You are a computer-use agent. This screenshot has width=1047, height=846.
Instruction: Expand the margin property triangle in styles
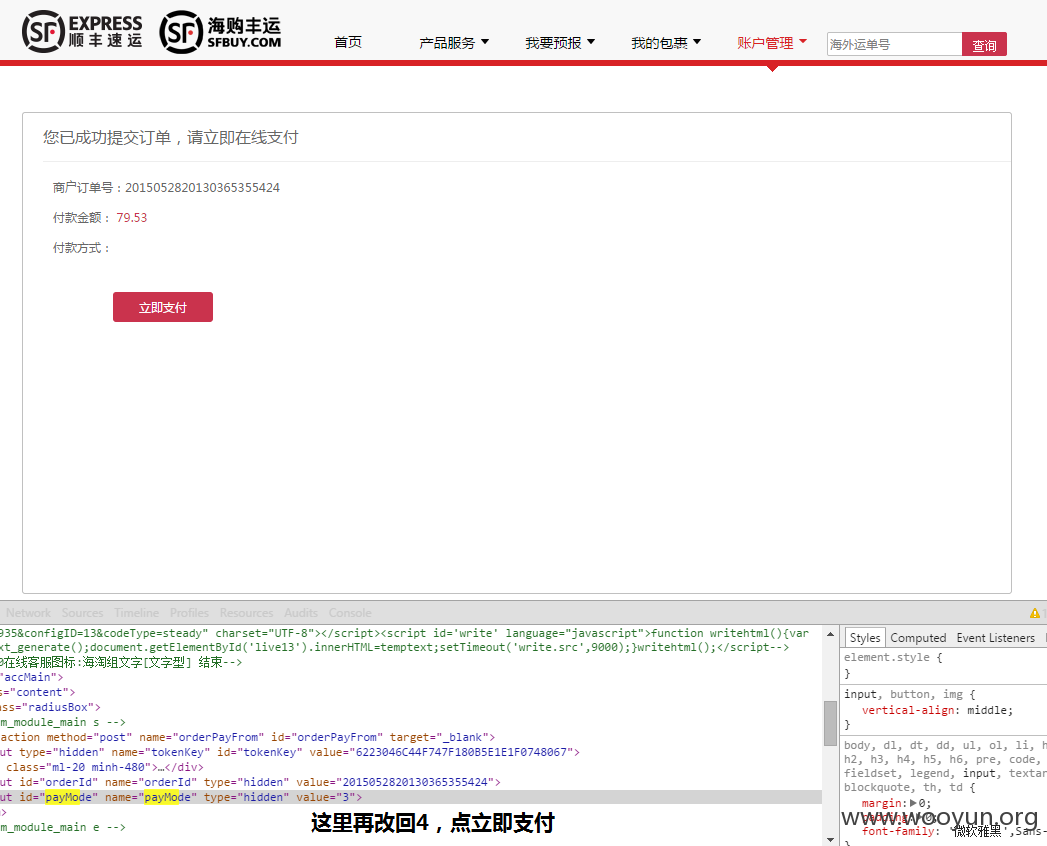(x=914, y=803)
